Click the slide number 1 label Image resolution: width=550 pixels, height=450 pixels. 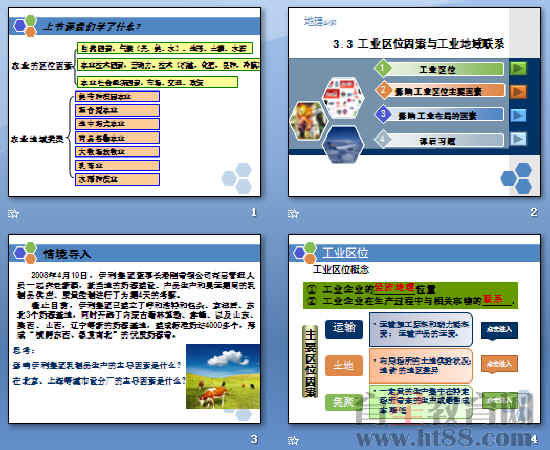pyautogui.click(x=254, y=212)
